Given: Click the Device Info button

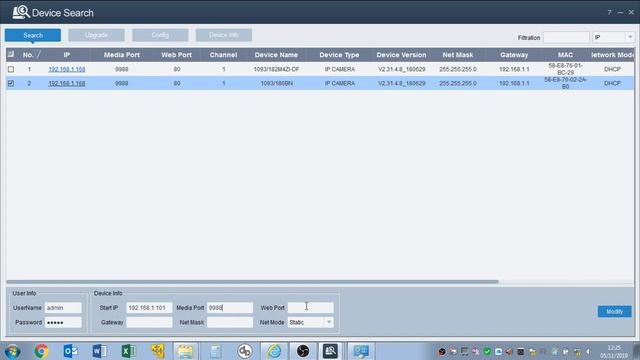Looking at the screenshot, I should coord(224,35).
